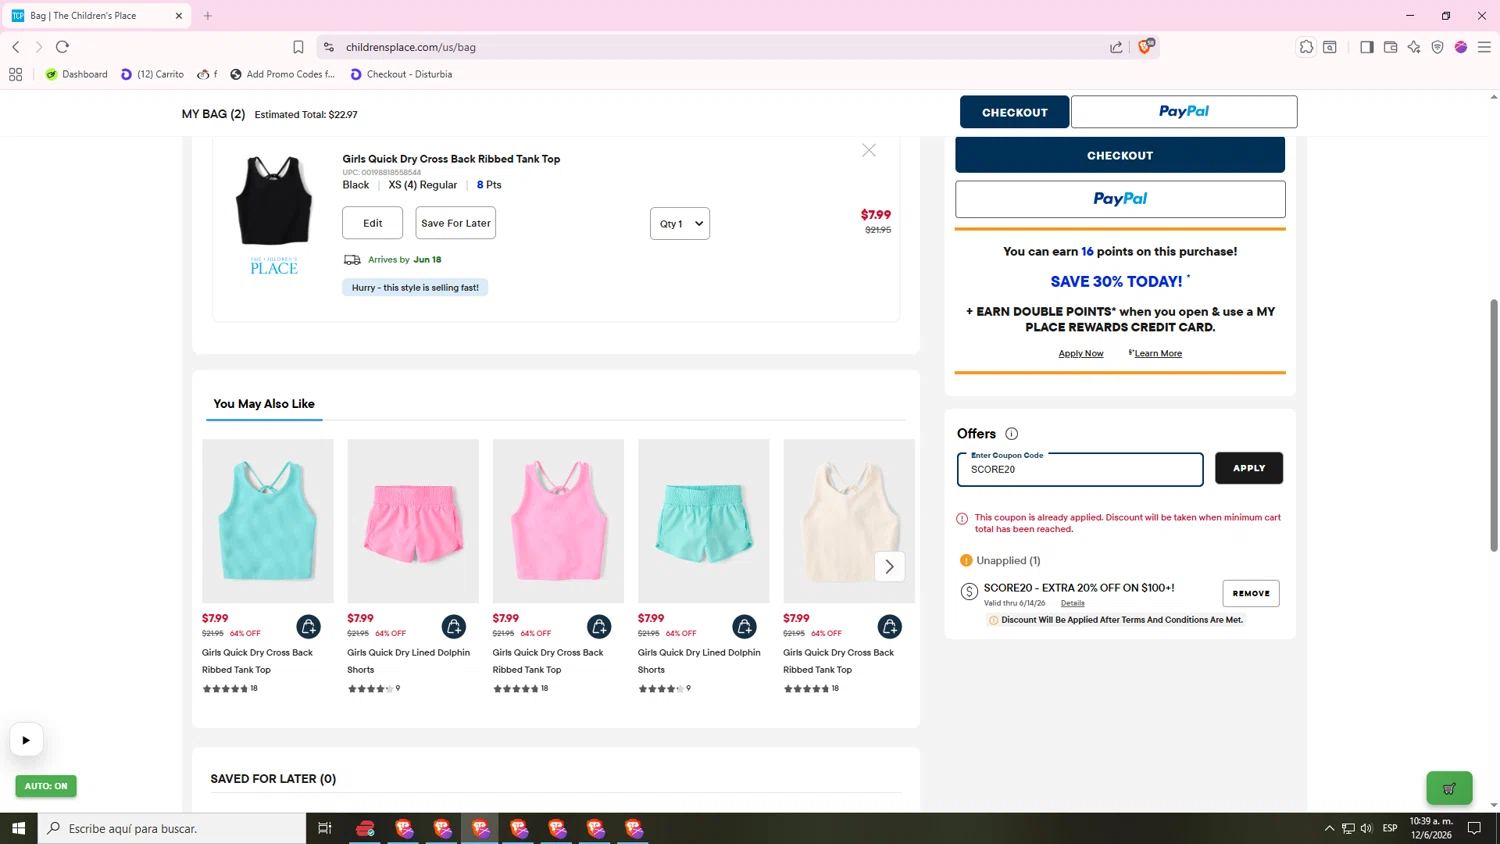Open Leo AI sparkle icon

pyautogui.click(x=1414, y=47)
